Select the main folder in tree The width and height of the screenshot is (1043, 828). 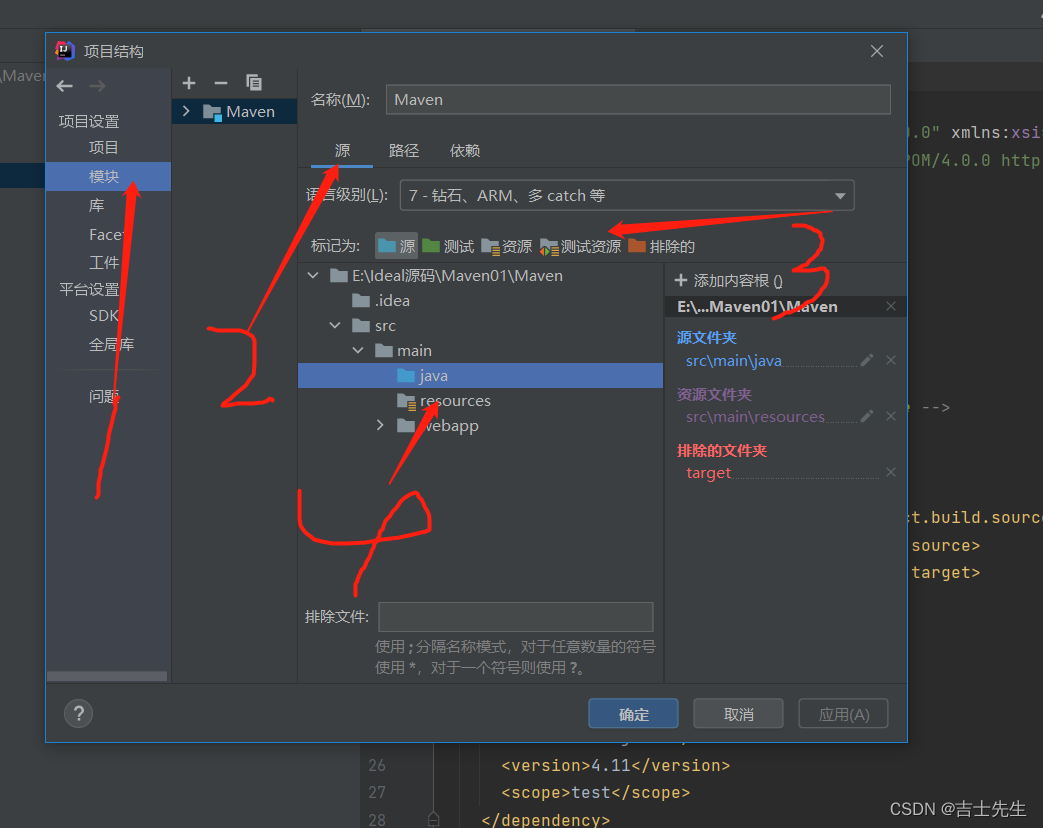pos(403,350)
